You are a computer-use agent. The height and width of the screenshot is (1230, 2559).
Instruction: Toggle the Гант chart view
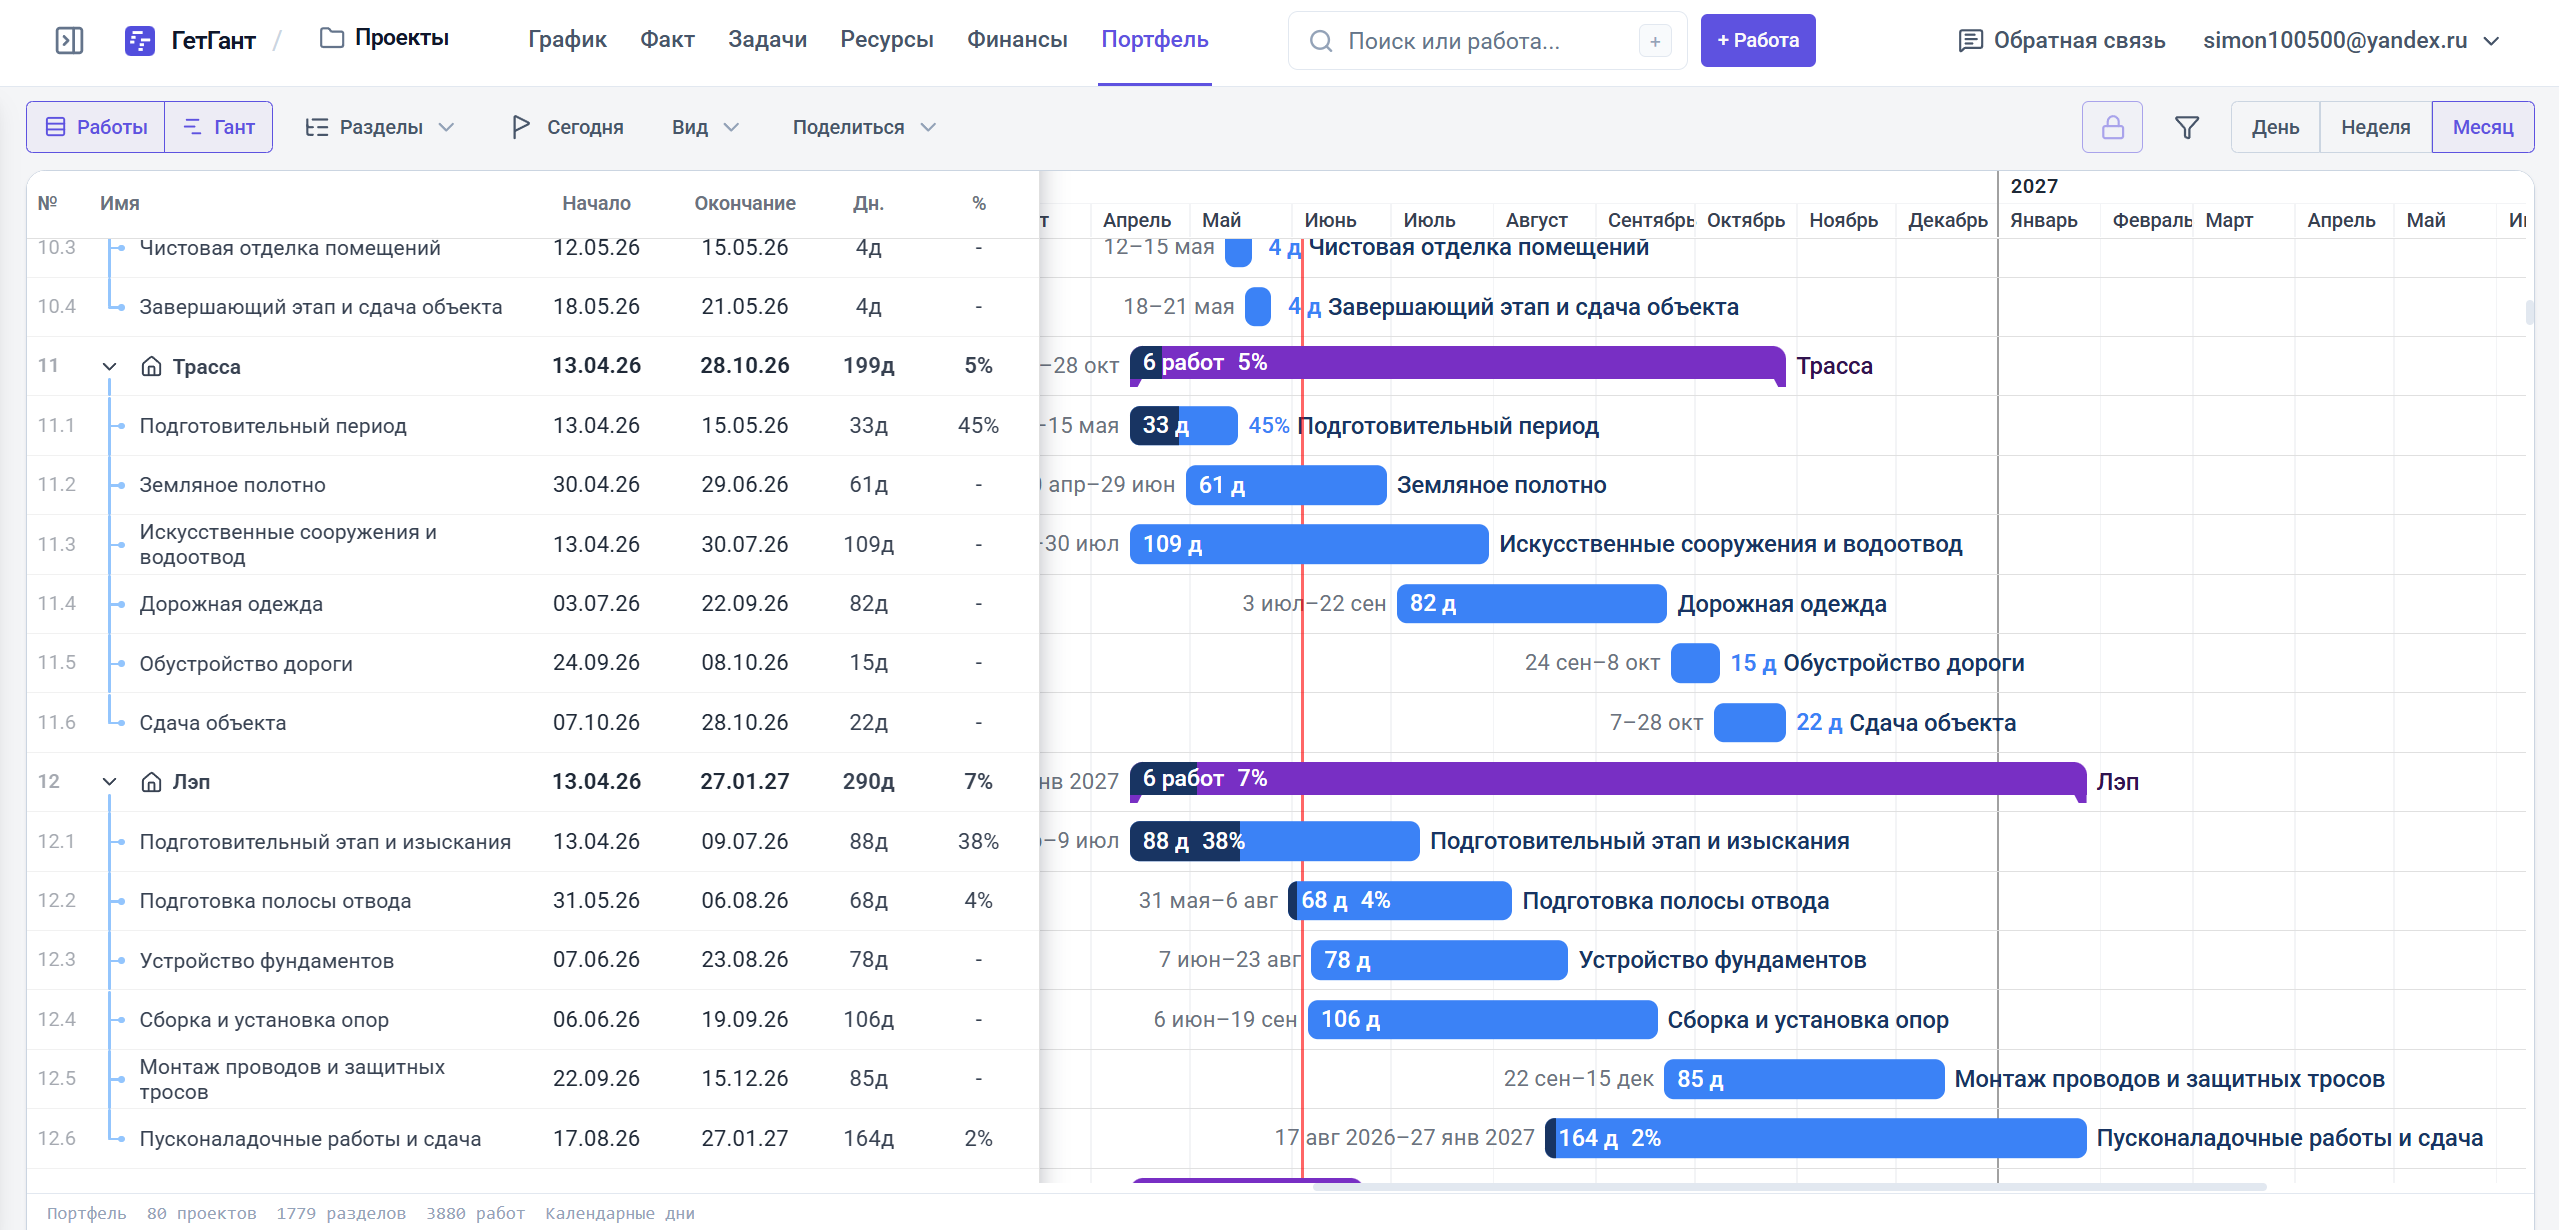click(x=219, y=127)
